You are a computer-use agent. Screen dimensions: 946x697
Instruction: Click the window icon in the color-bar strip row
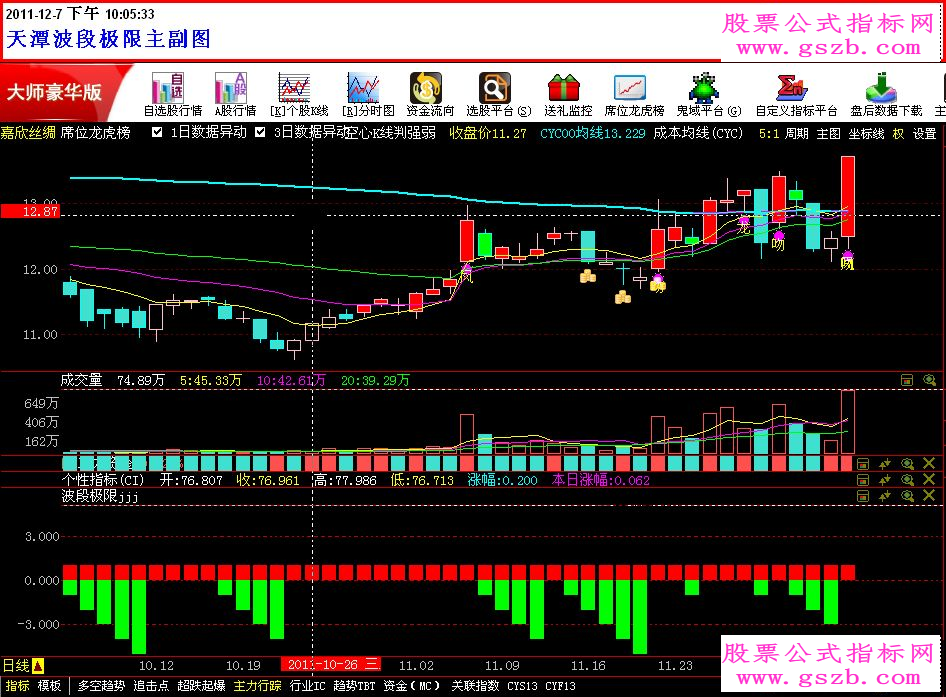click(x=863, y=463)
